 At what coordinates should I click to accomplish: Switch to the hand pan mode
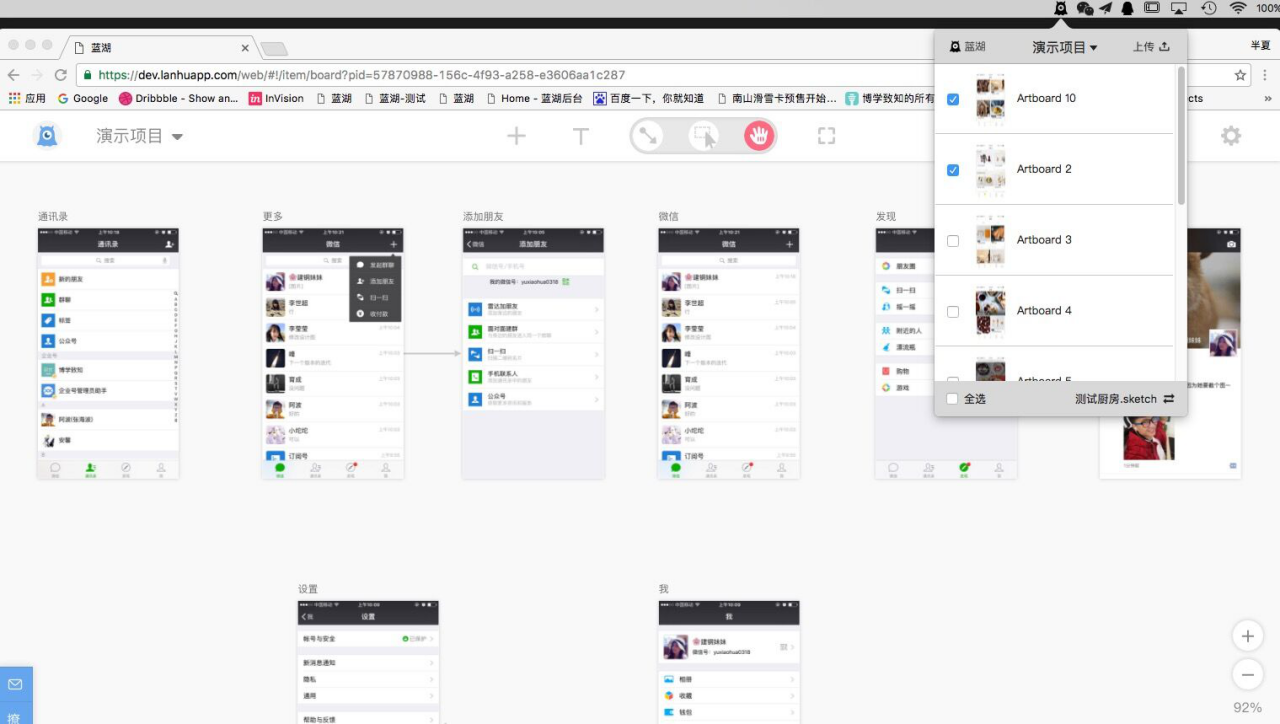[760, 136]
